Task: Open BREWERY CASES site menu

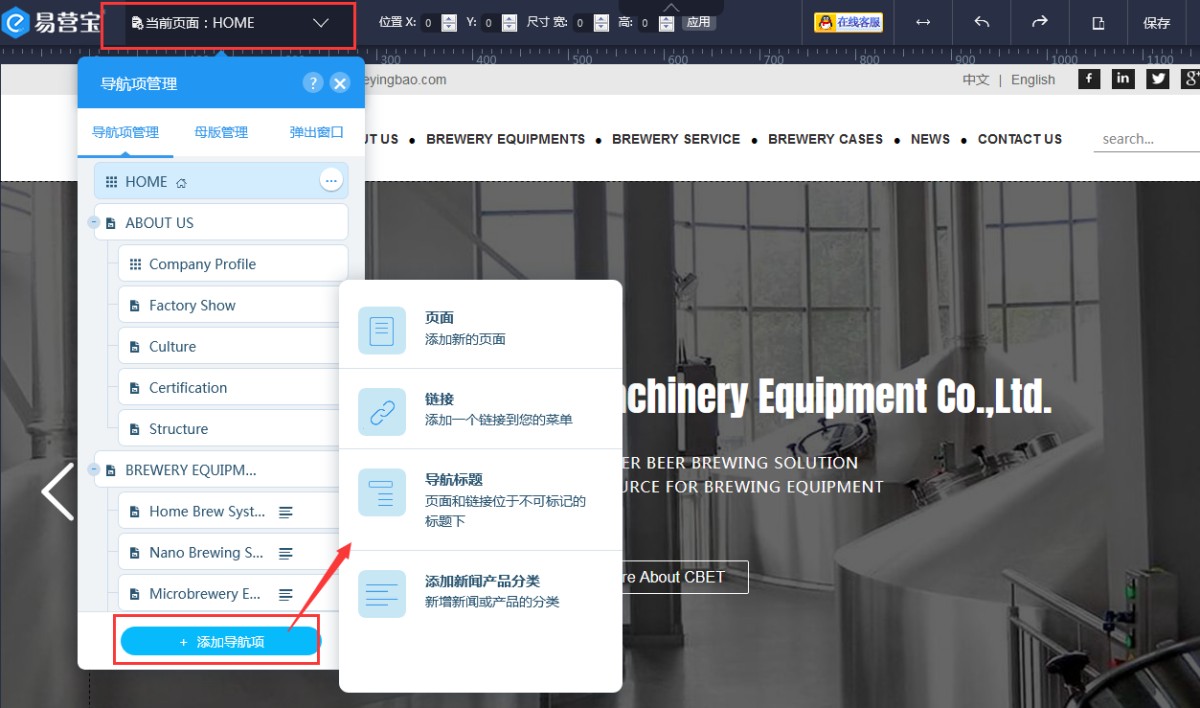Action: coord(825,139)
